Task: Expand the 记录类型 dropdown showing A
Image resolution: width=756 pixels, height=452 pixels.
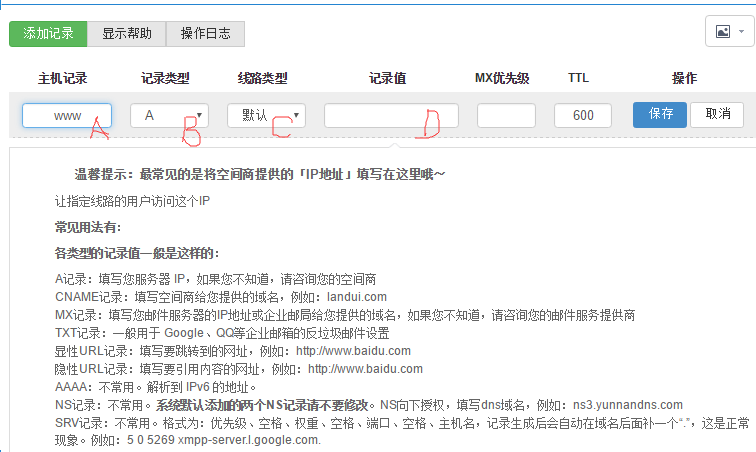Action: pyautogui.click(x=169, y=115)
